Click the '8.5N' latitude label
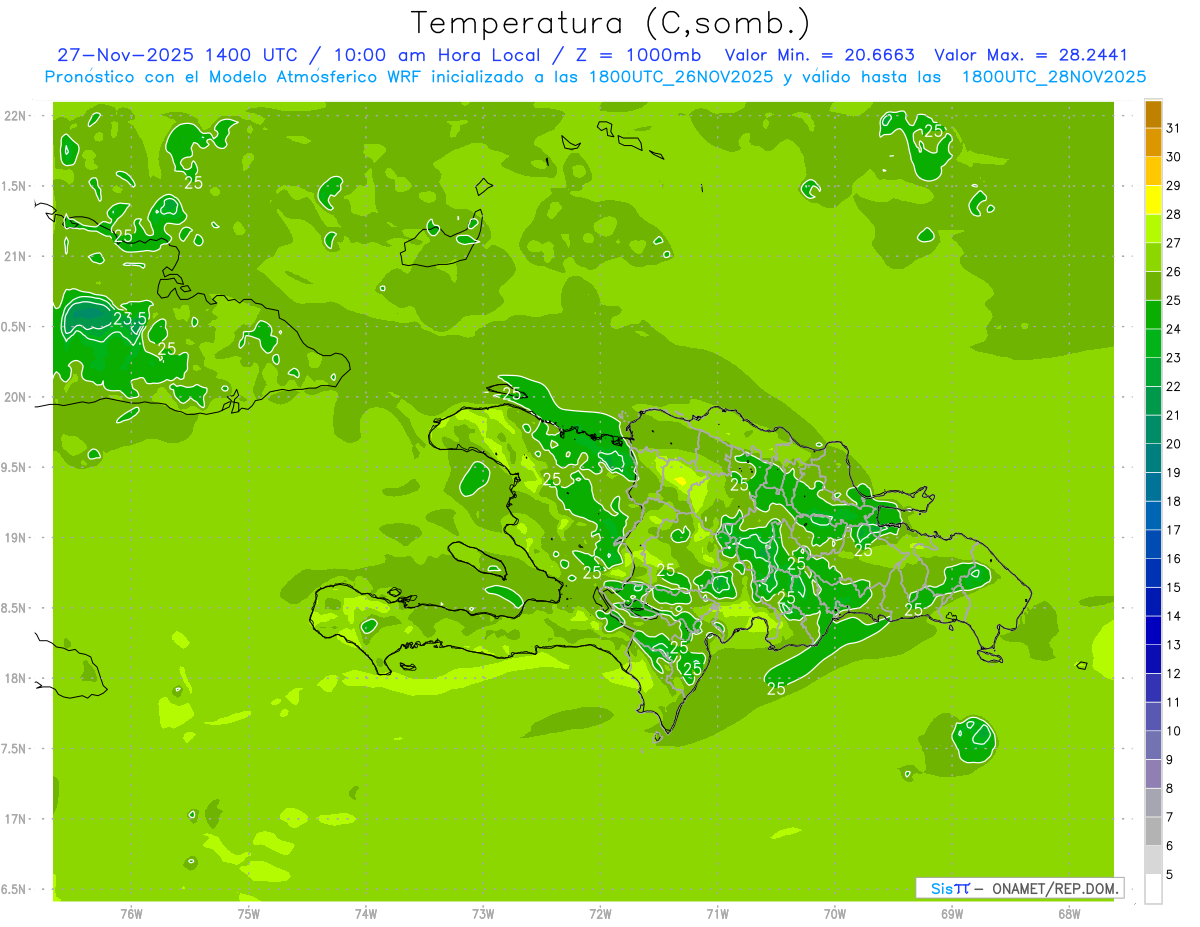This screenshot has width=1200, height=927. click(14, 608)
